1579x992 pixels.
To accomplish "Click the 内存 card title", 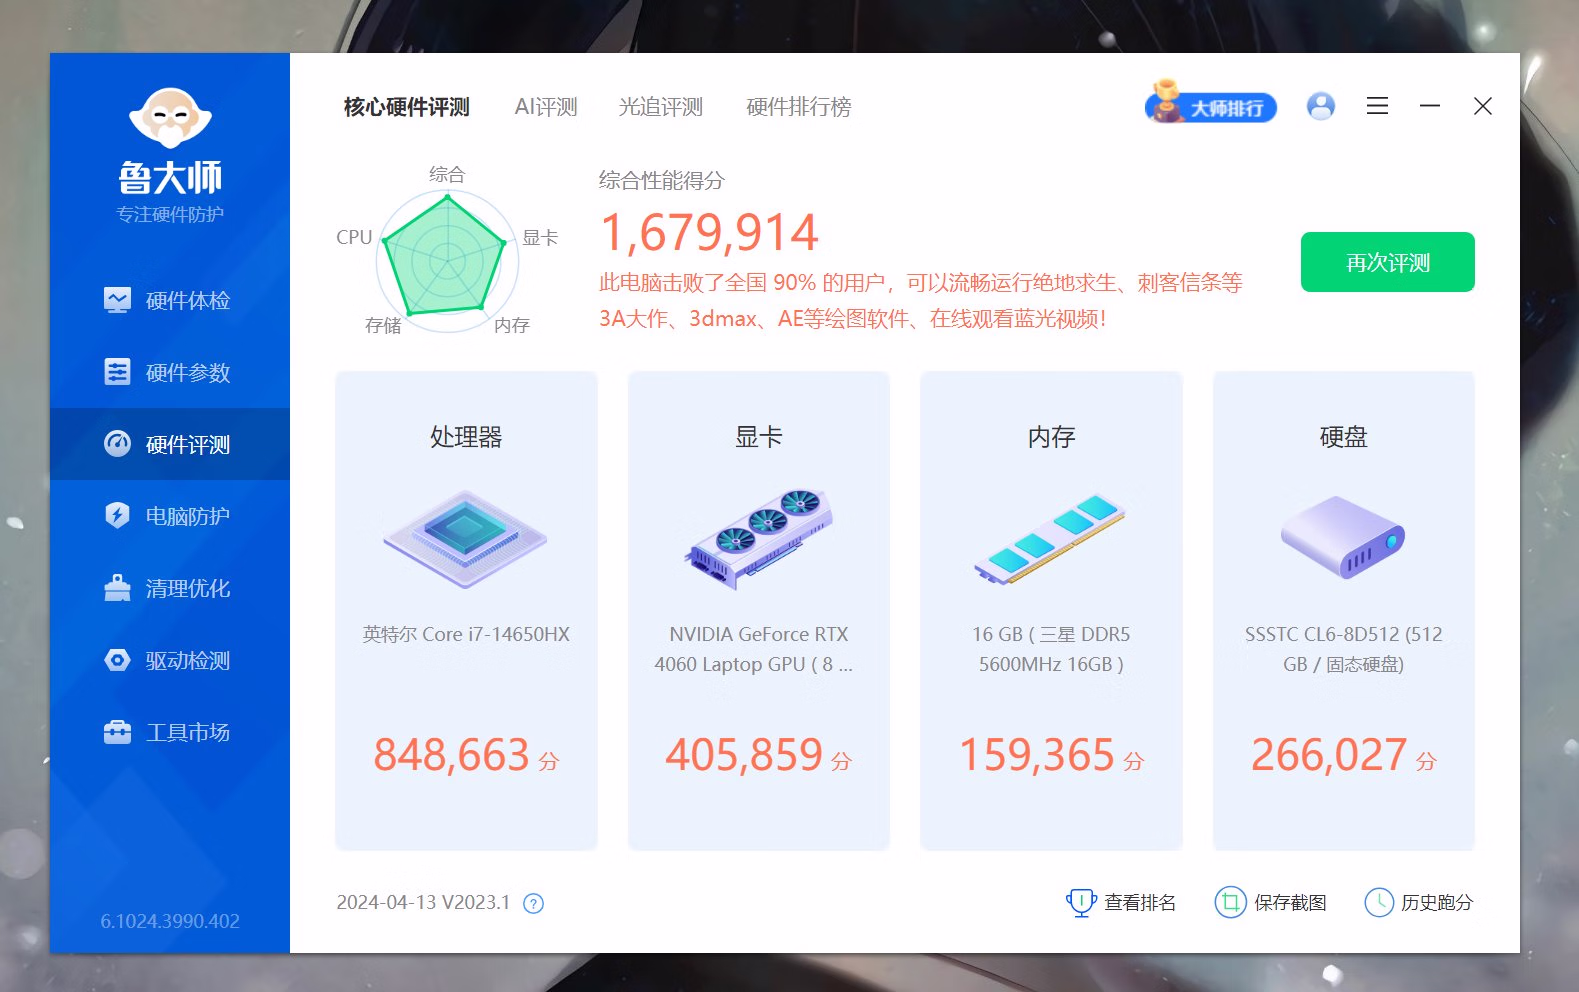I will [x=1051, y=437].
